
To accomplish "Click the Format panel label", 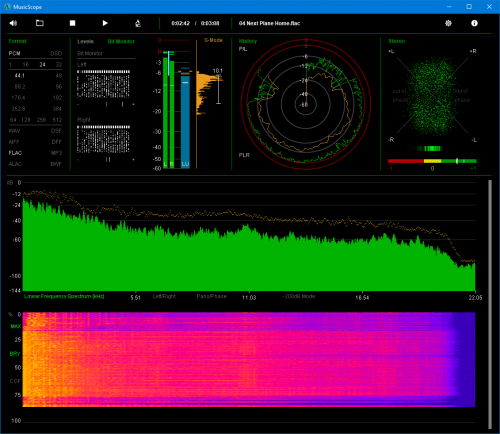I will 17,41.
